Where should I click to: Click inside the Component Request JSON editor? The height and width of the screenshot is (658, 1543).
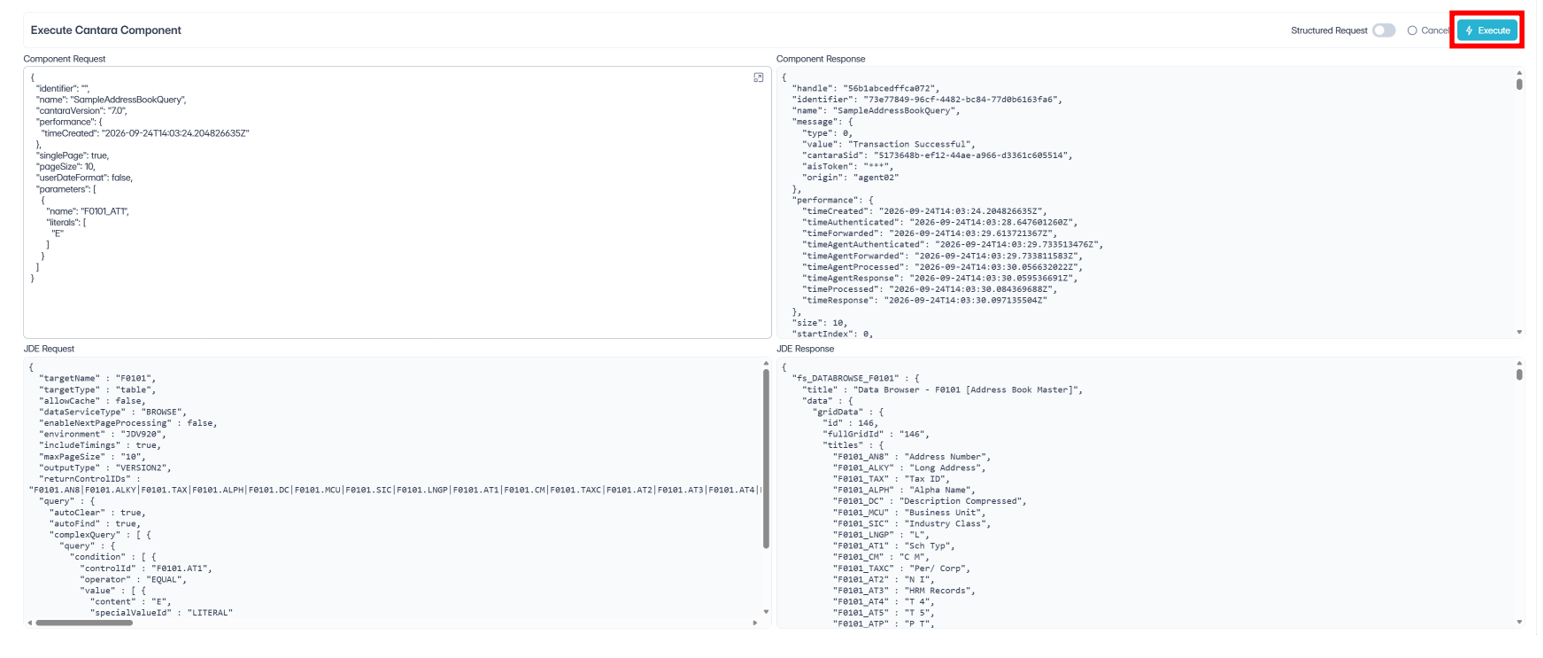pos(397,202)
